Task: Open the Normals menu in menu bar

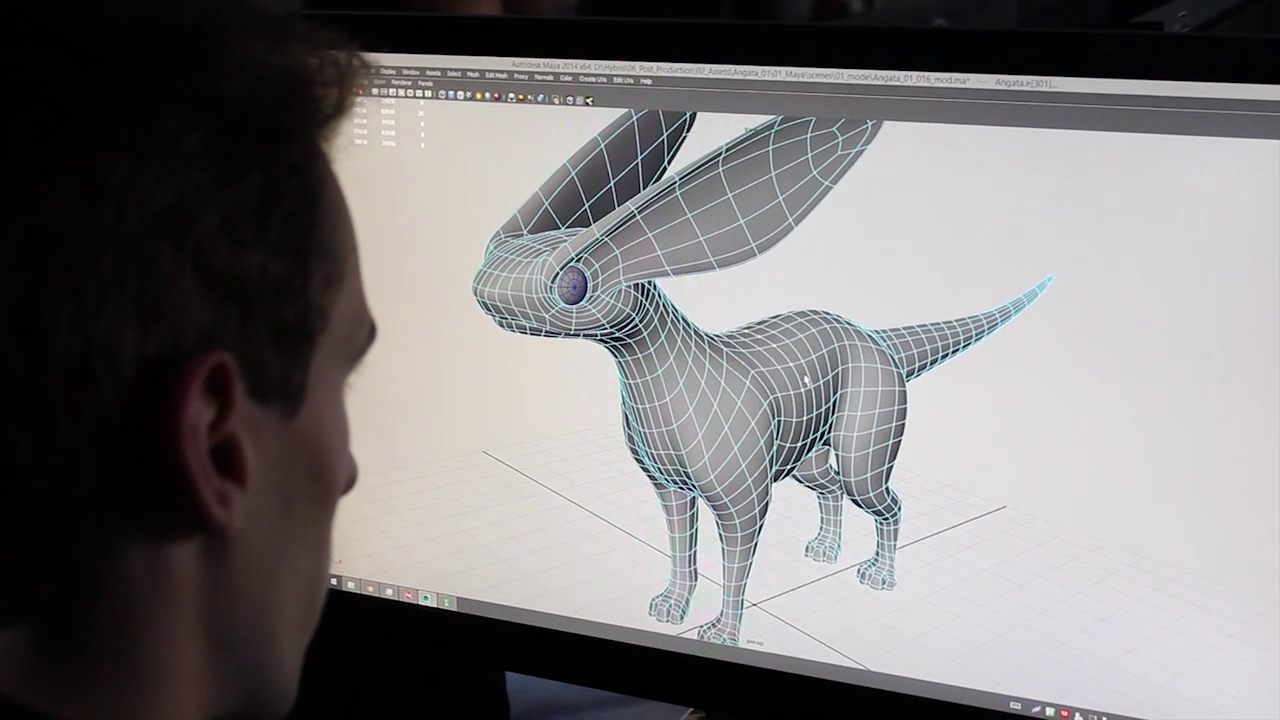Action: 544,76
